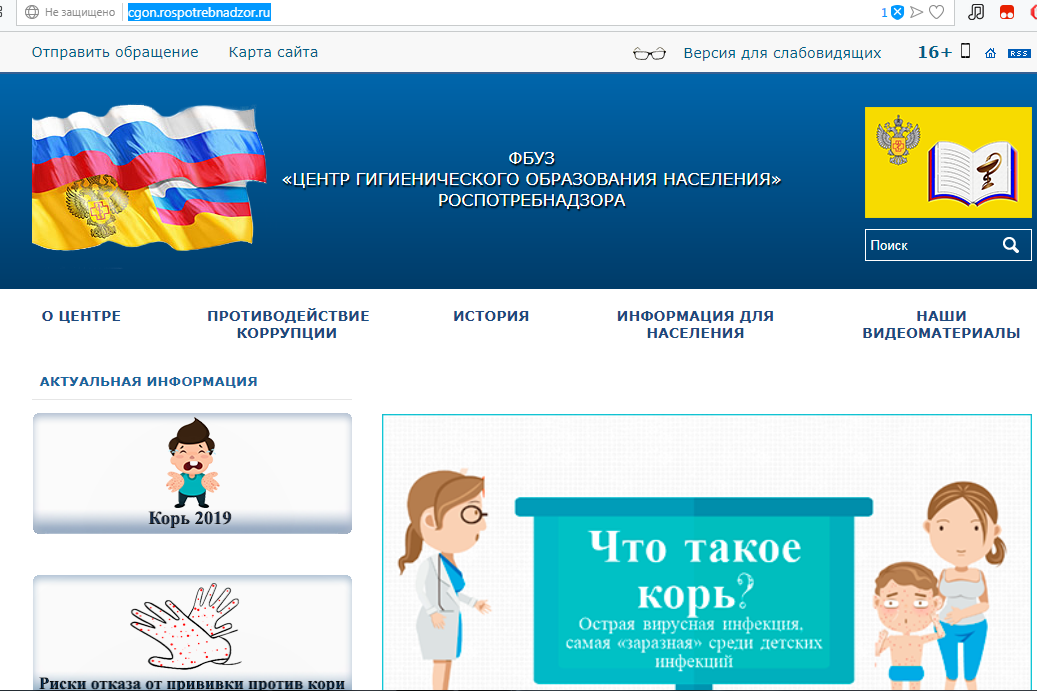Go to homepage via house icon
The width and height of the screenshot is (1037, 691).
990,53
